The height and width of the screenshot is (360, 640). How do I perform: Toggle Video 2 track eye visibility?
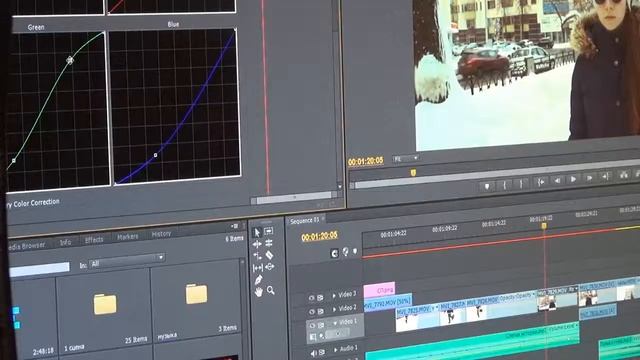(x=312, y=312)
